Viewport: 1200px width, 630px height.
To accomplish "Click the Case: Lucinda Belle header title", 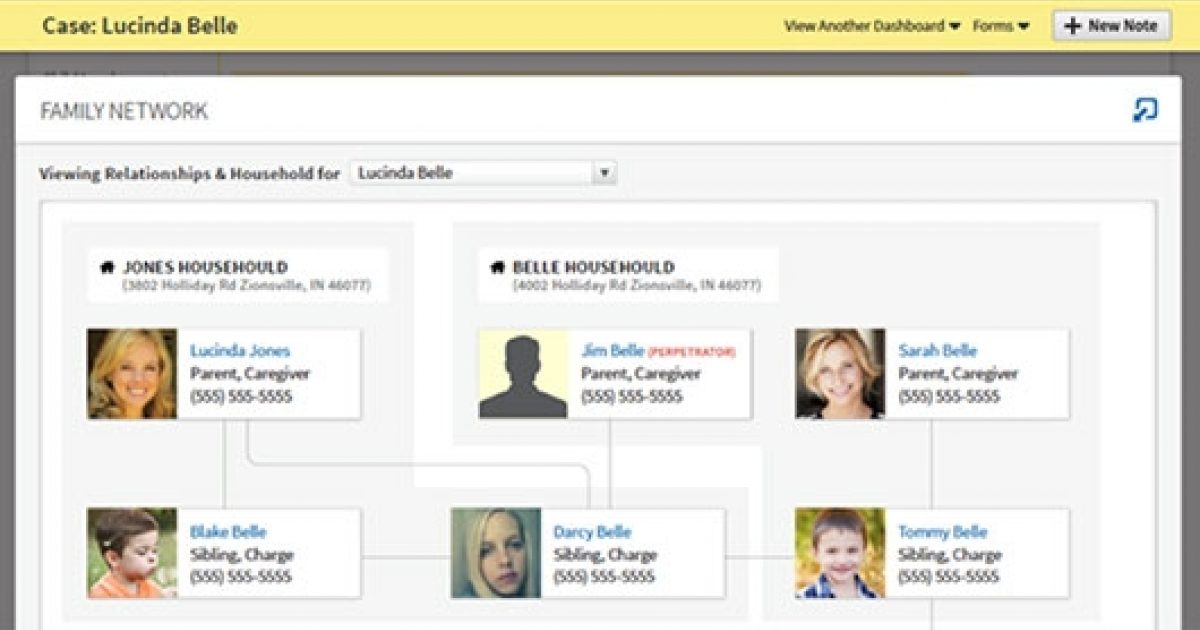I will [140, 26].
